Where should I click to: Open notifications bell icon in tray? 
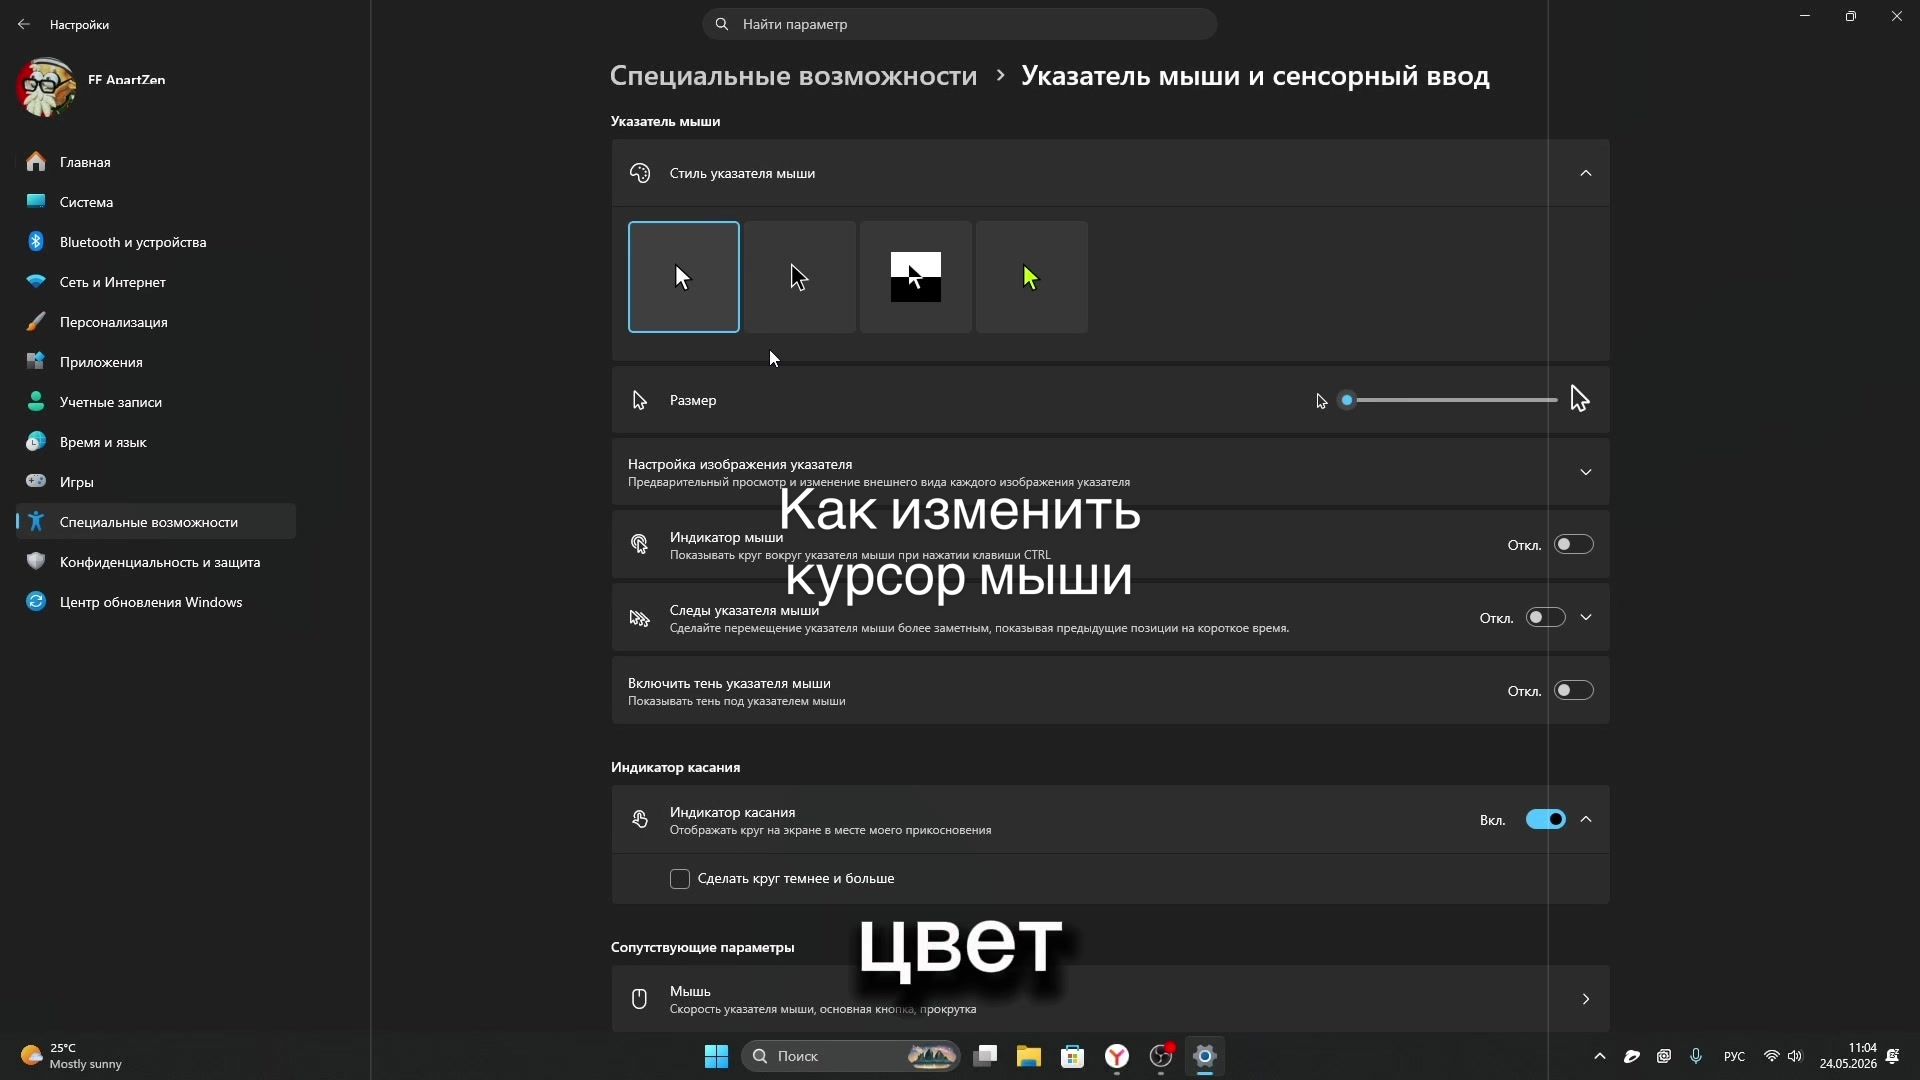[1893, 1056]
